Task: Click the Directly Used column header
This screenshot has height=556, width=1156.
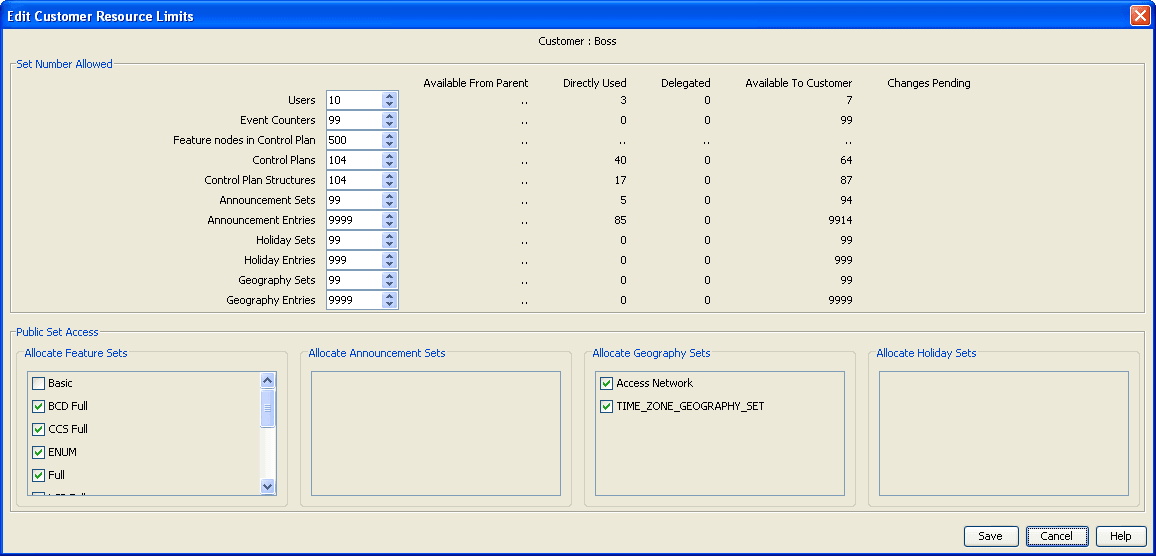Action: (x=595, y=83)
